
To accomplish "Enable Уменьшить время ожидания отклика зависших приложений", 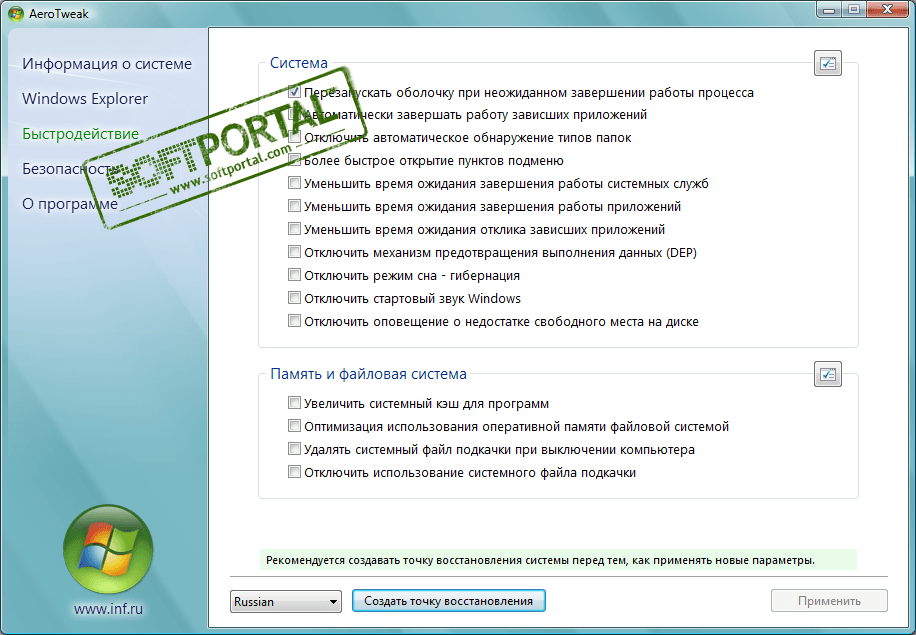I will (x=294, y=229).
